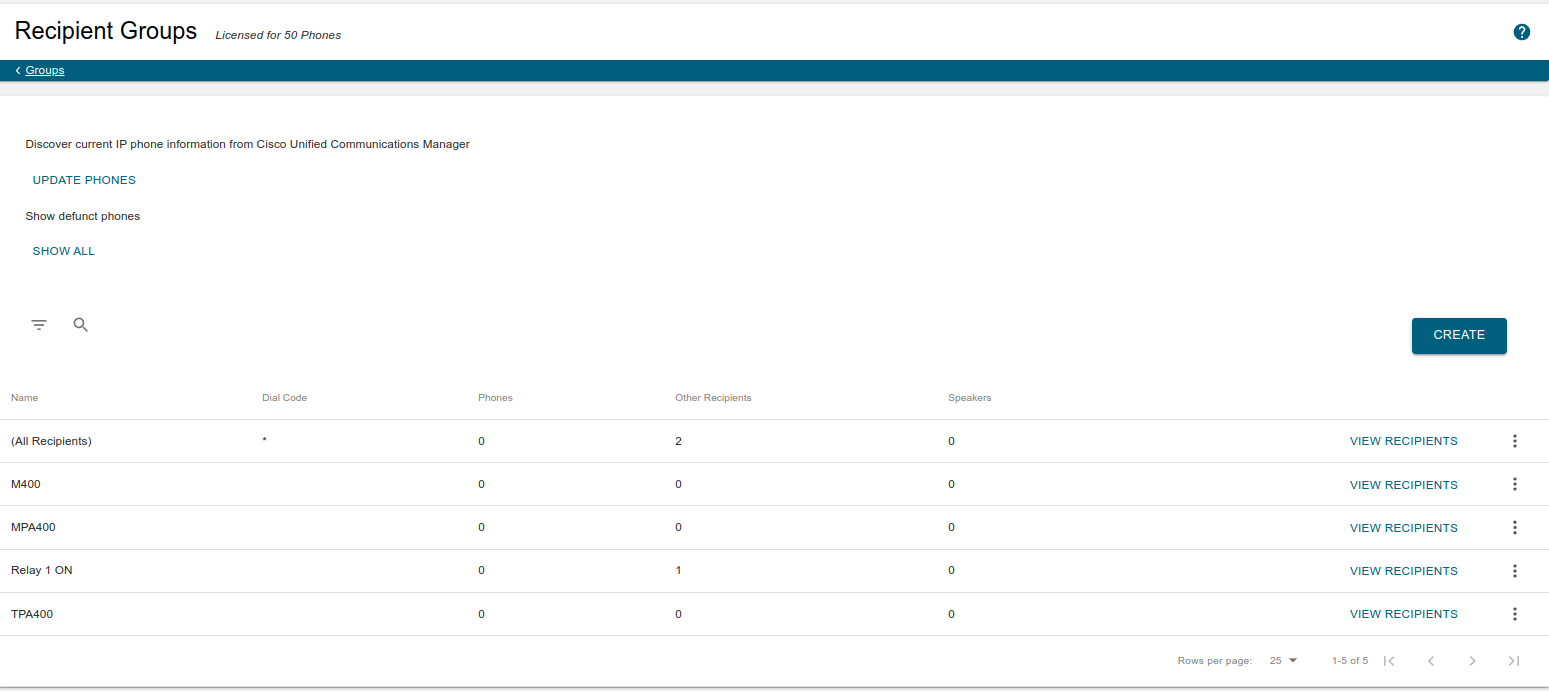View recipients for Relay 1 ON
Screen dimensions: 1549x691
1403,571
